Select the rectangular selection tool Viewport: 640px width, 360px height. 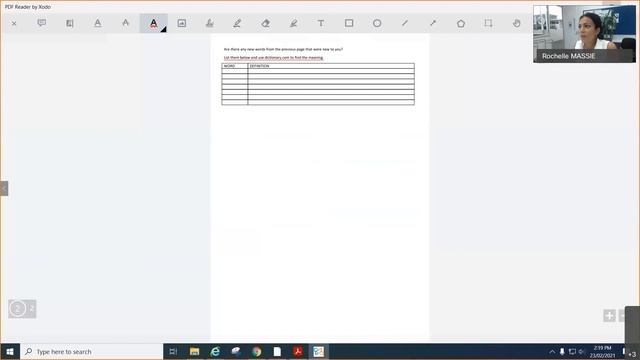click(489, 23)
